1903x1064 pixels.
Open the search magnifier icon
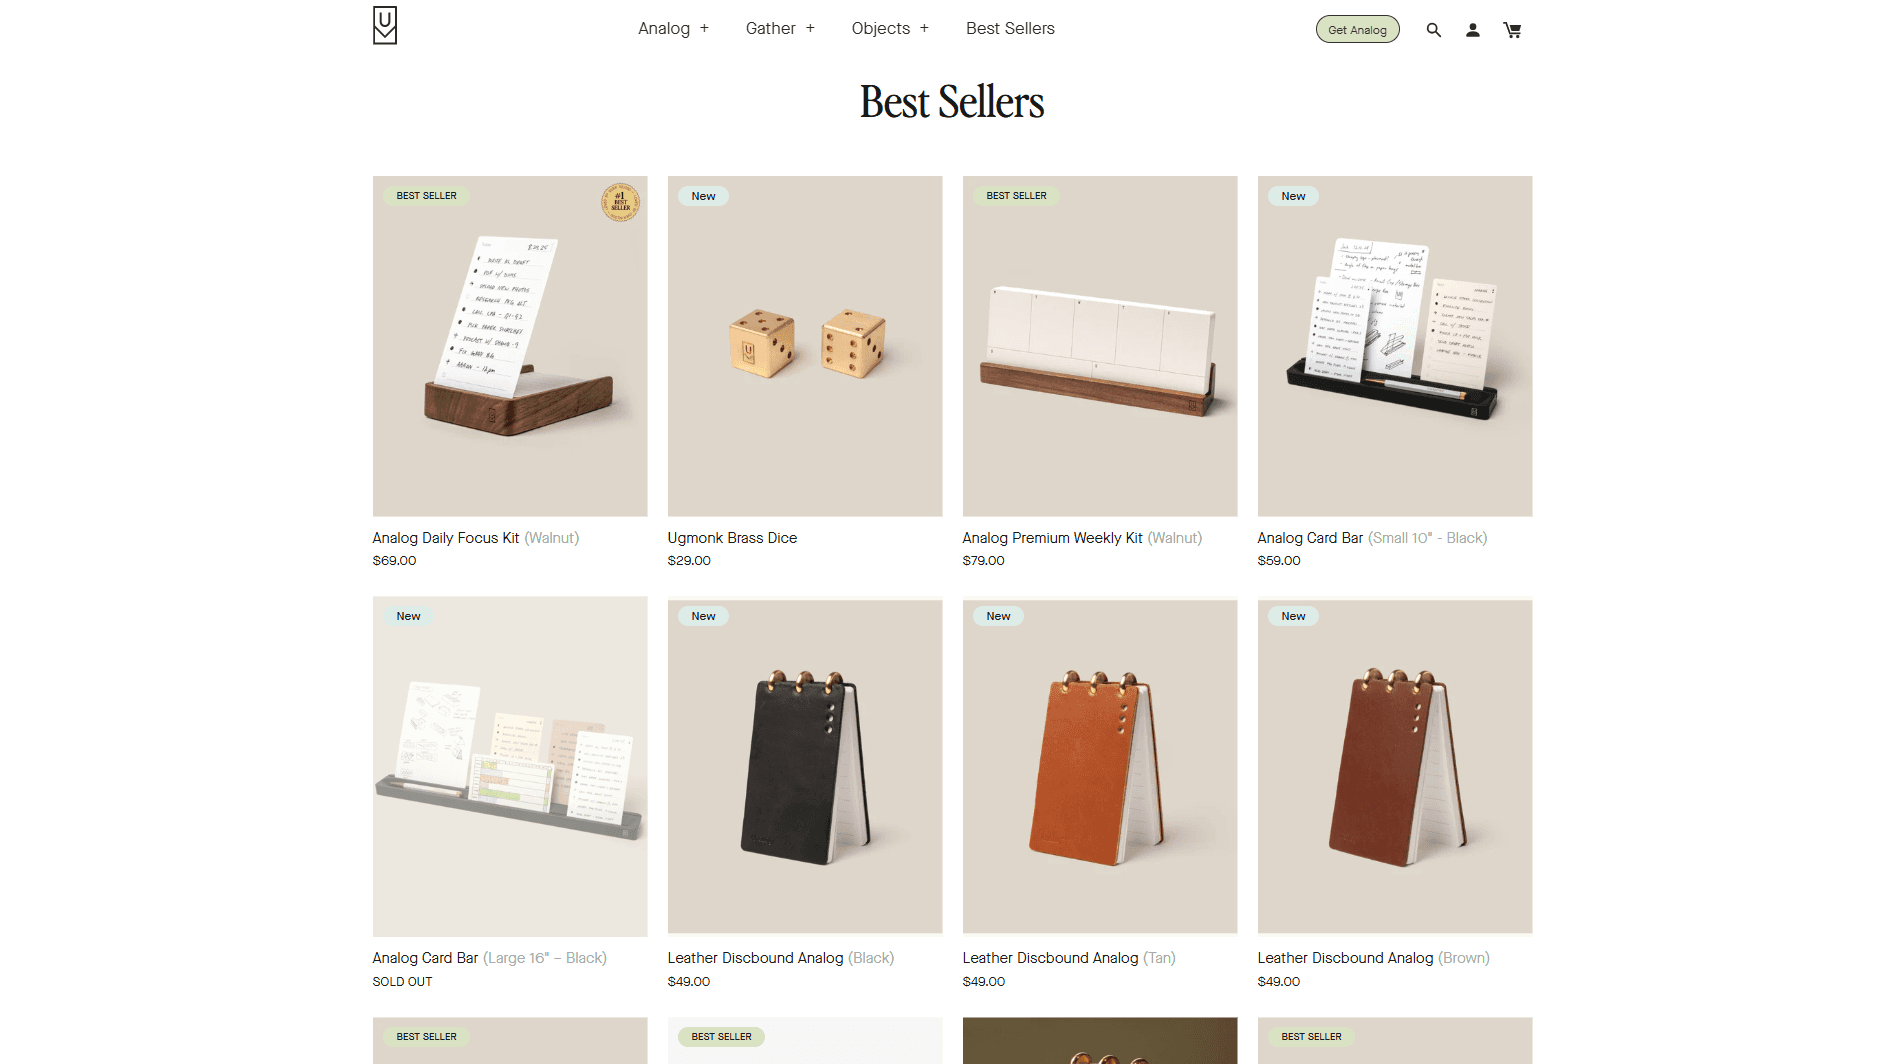click(x=1433, y=30)
